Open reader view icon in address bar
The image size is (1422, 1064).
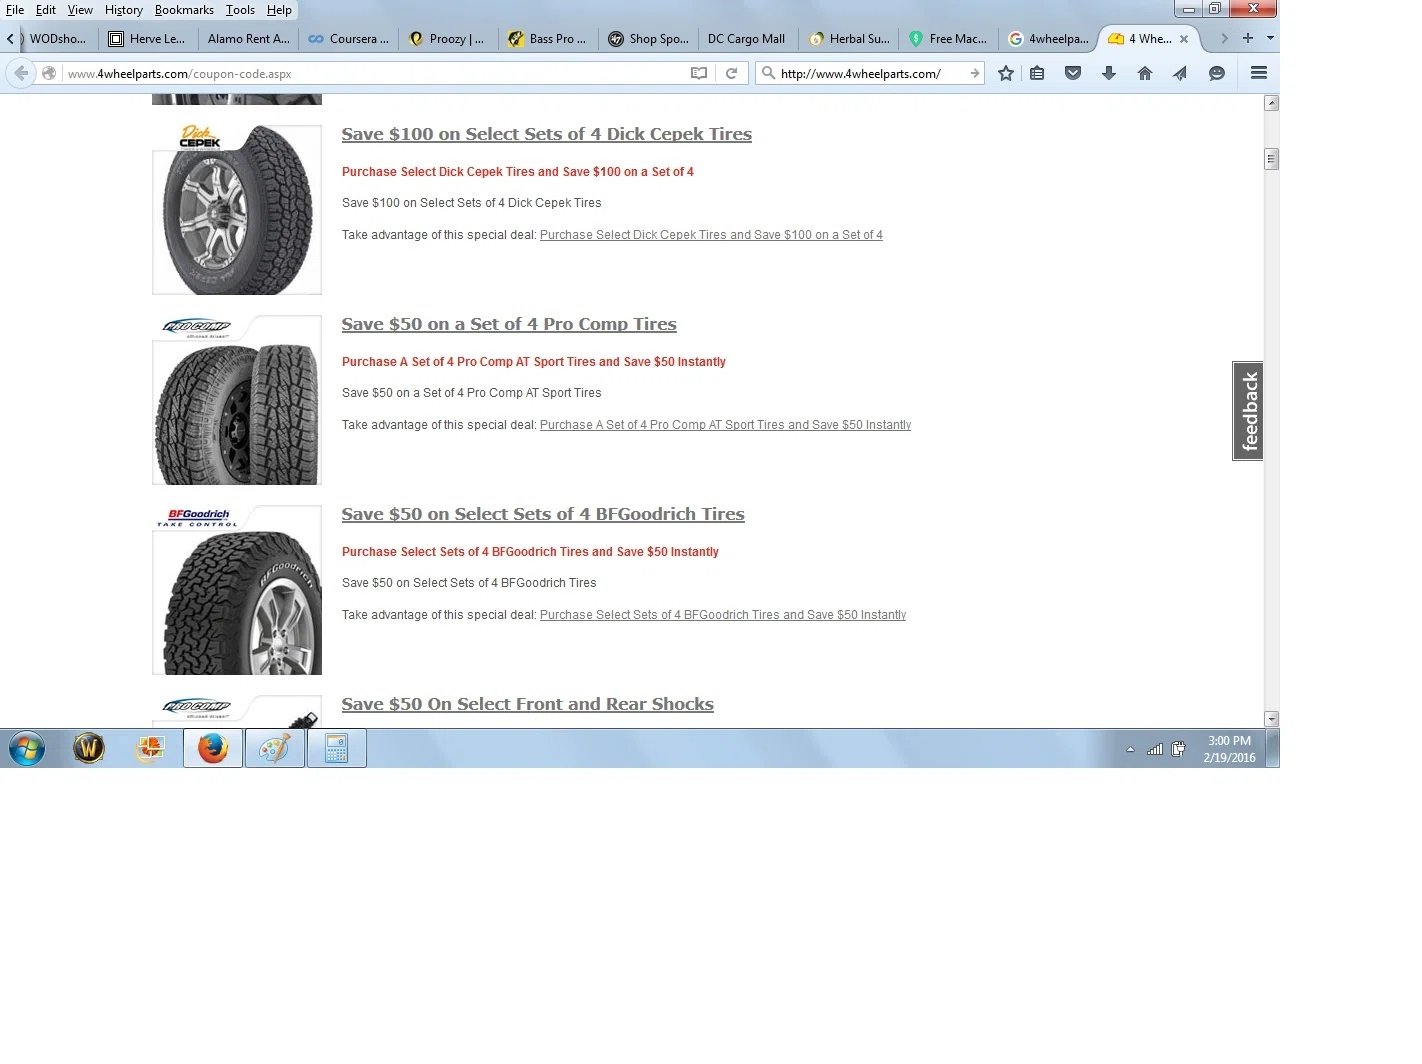[699, 73]
